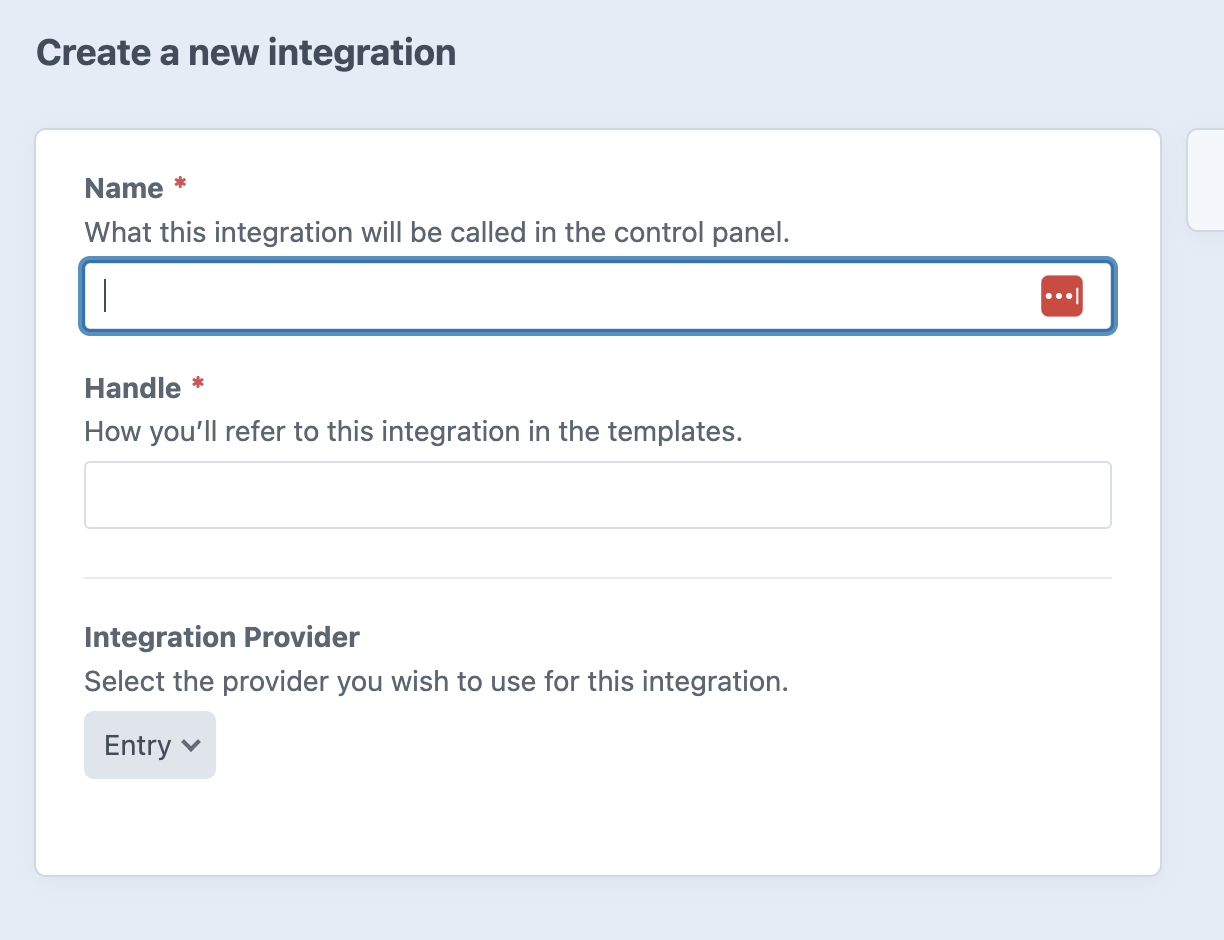Click the Name field label
Screen dimensions: 1224x940
click(124, 188)
